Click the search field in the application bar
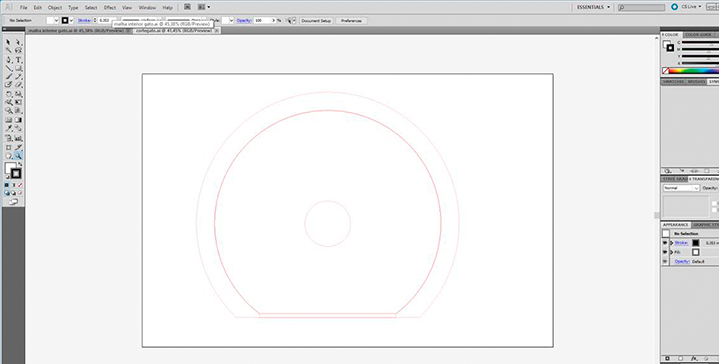719x364 pixels. tap(641, 7)
